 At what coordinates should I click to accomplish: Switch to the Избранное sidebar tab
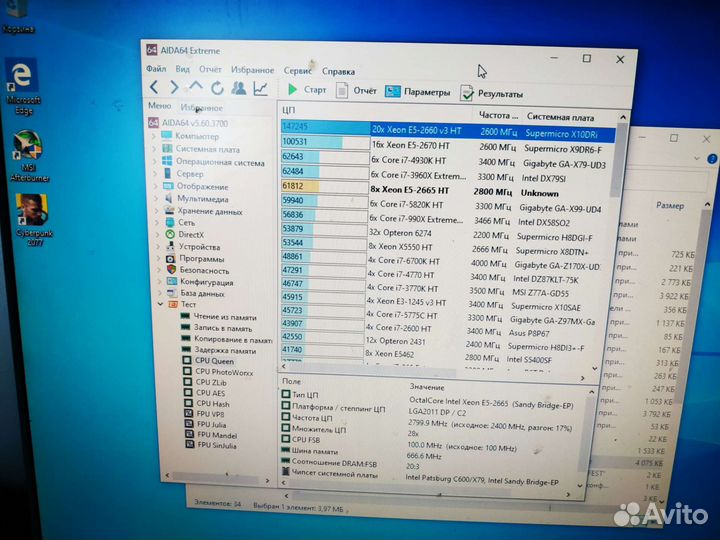(202, 107)
